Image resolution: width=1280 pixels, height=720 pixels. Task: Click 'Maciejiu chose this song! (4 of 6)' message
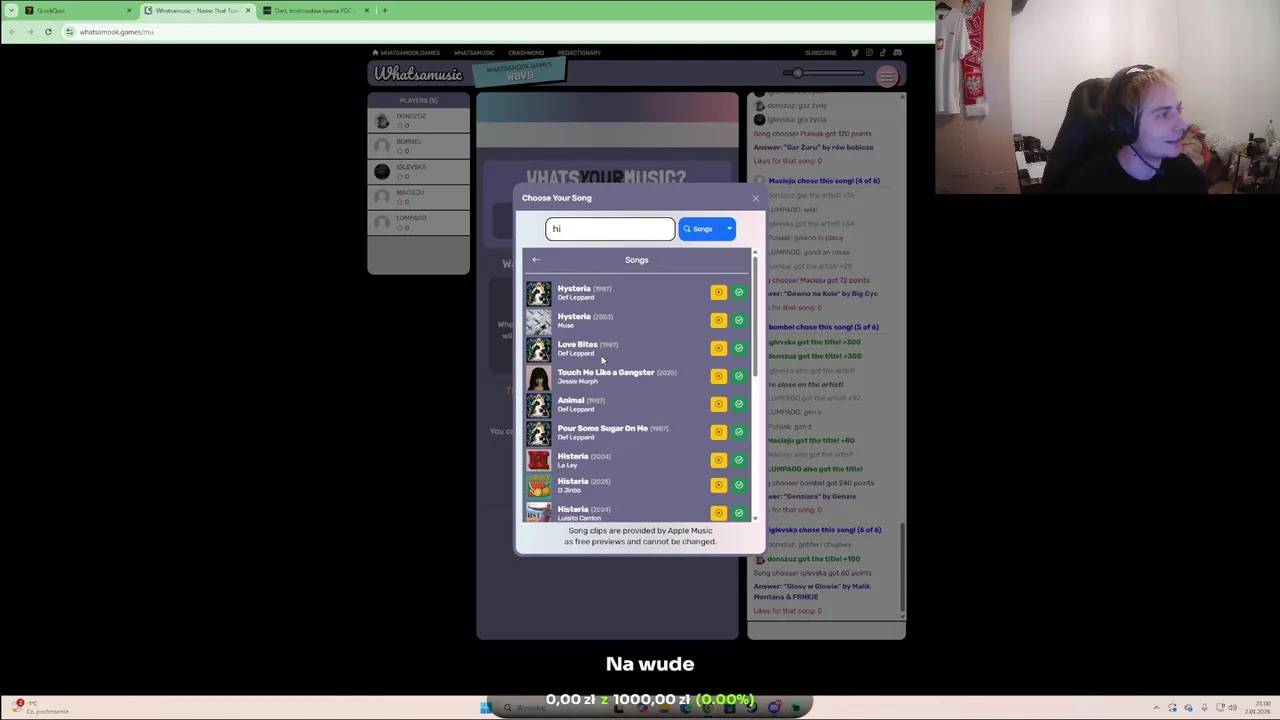pyautogui.click(x=824, y=181)
